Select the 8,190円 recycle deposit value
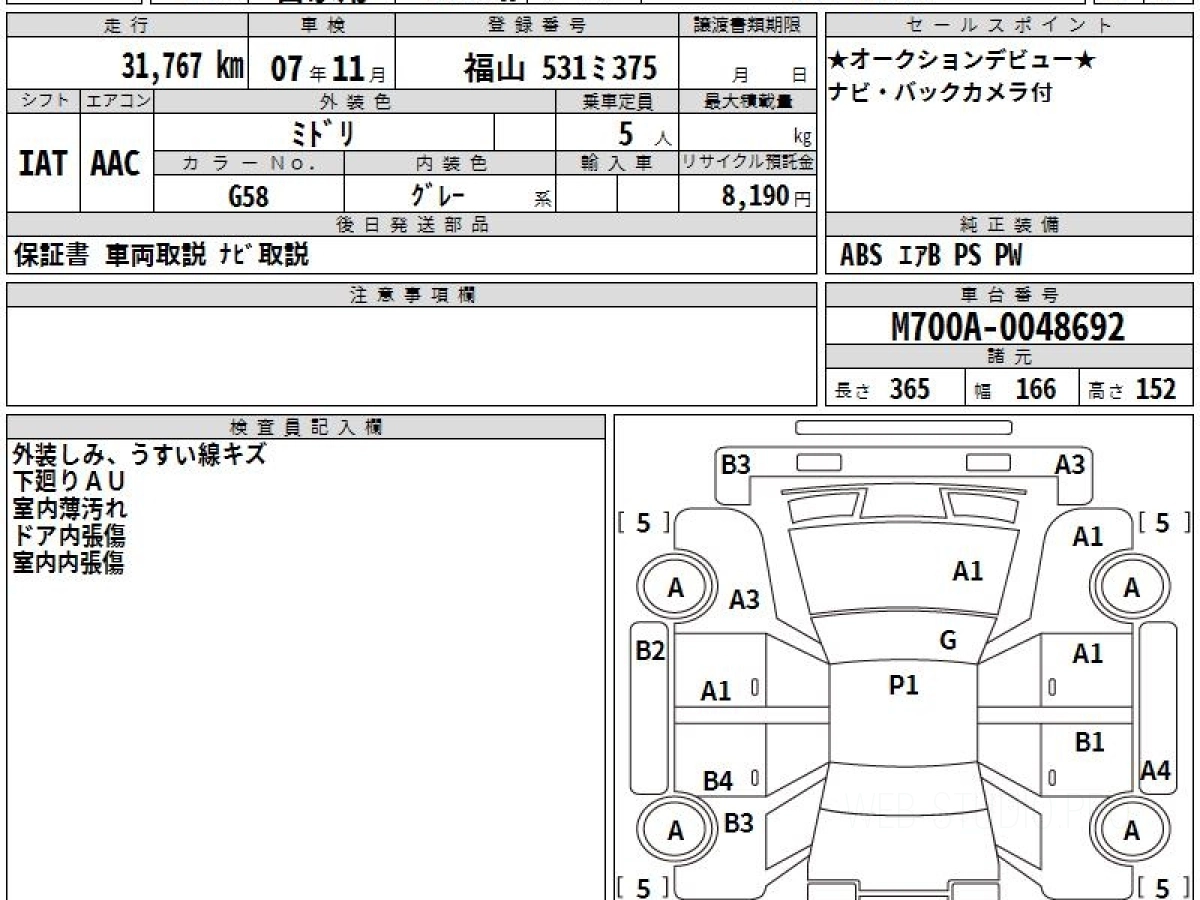This screenshot has height=900, width=1200. (x=766, y=196)
